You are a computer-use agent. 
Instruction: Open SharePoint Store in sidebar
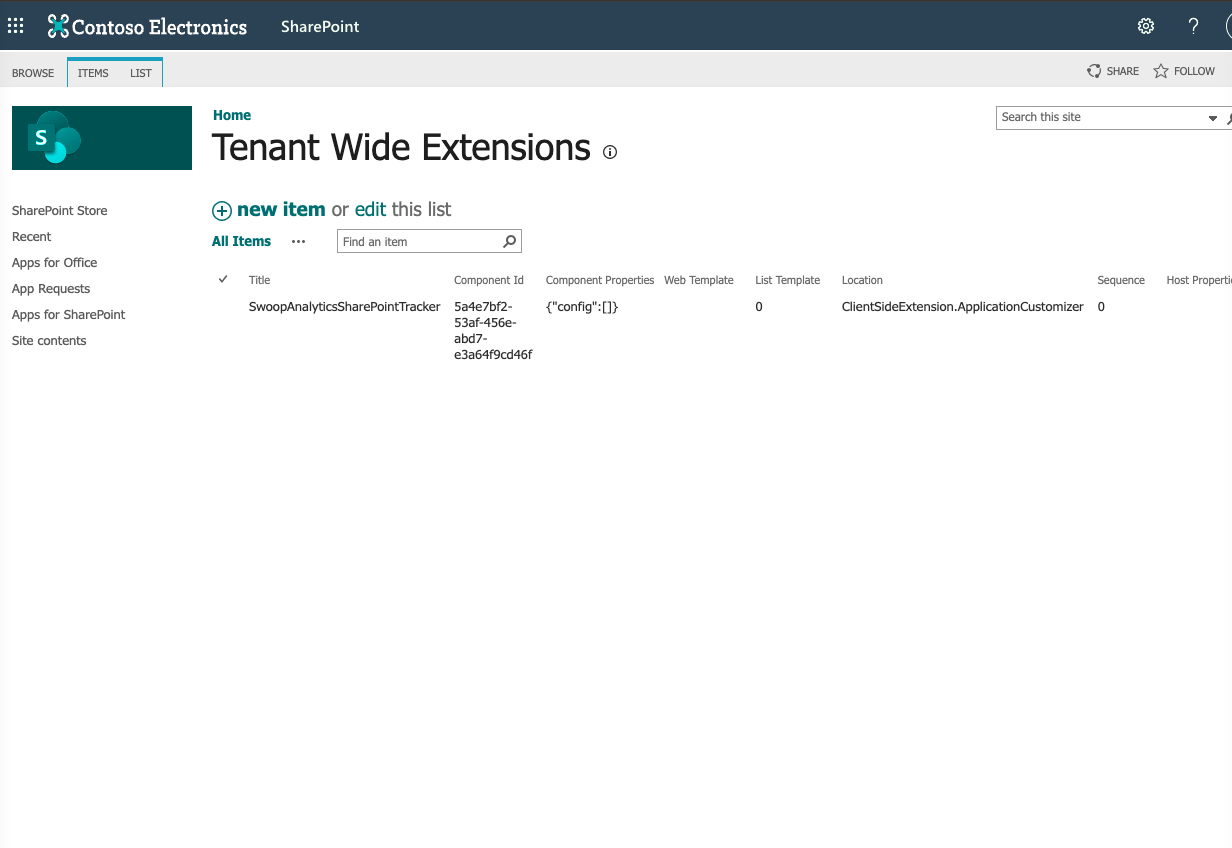60,210
